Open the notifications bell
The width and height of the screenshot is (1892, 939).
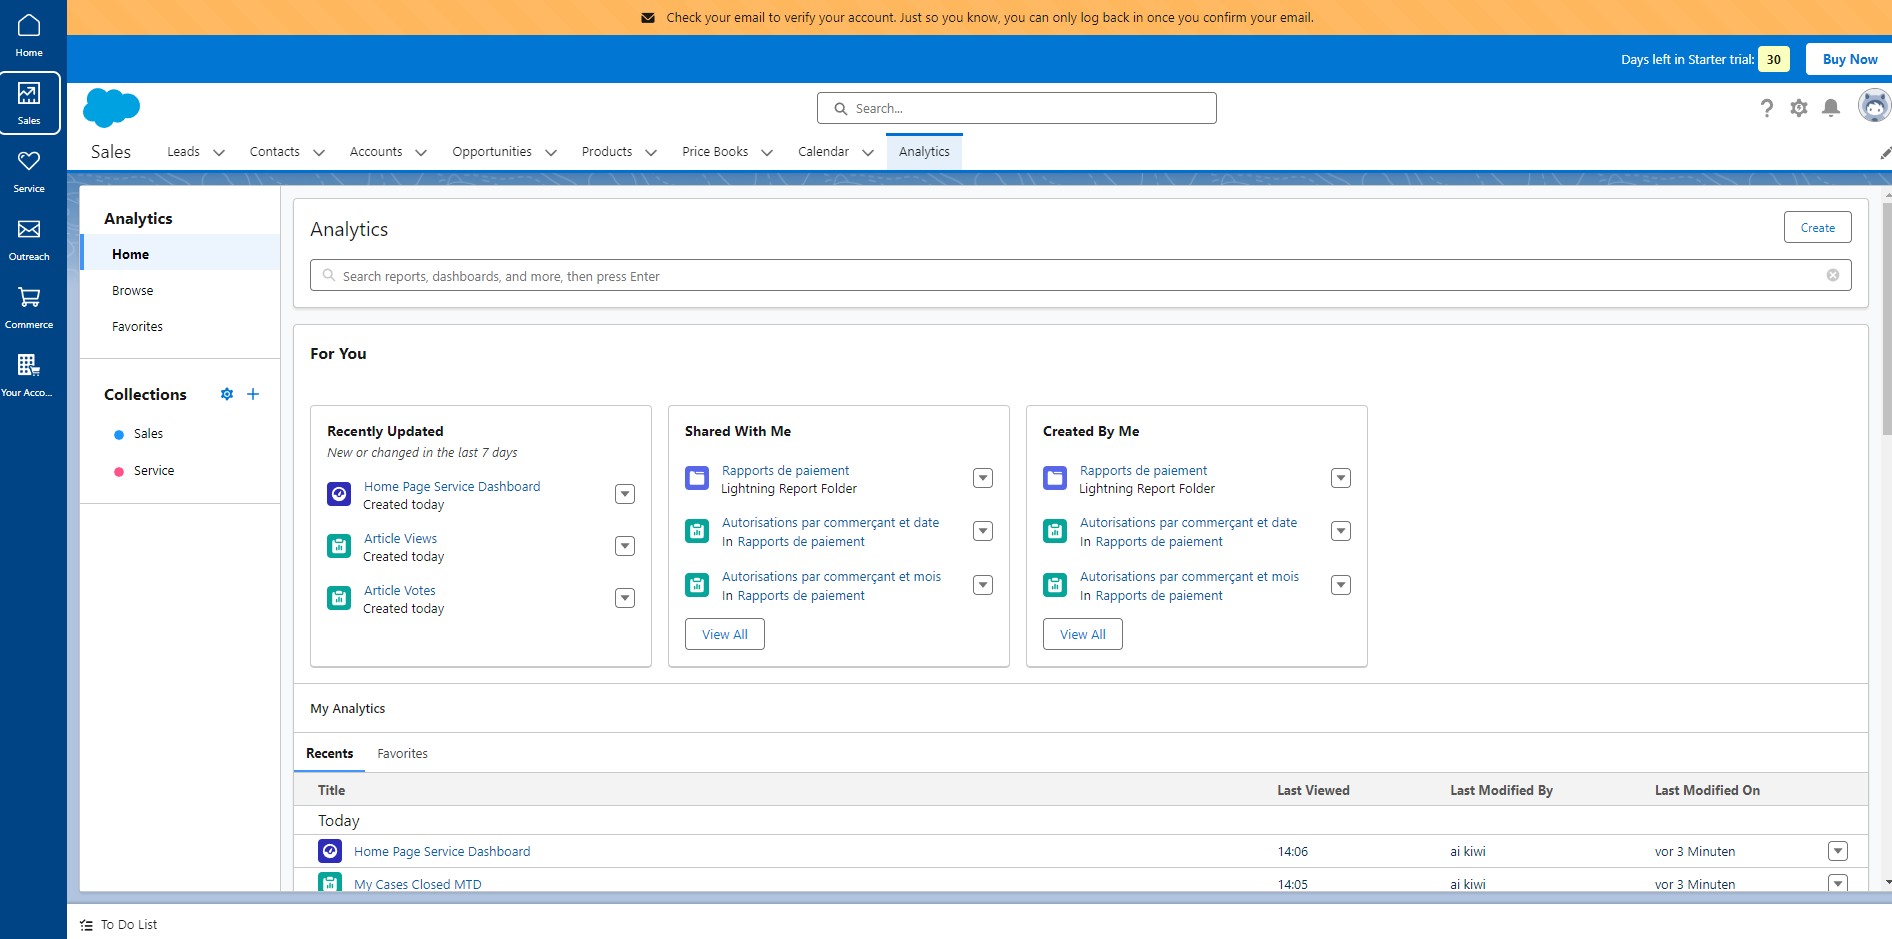(1831, 108)
